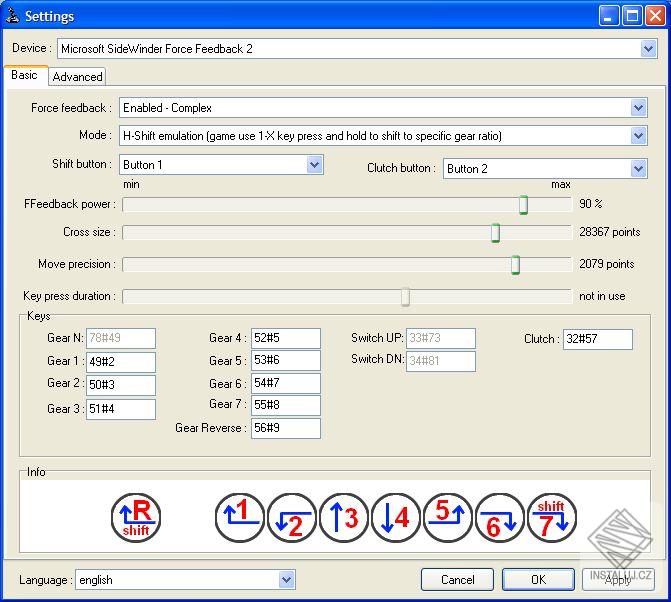Expand the Force feedback dropdown
Image resolution: width=671 pixels, height=602 pixels.
click(x=639, y=108)
